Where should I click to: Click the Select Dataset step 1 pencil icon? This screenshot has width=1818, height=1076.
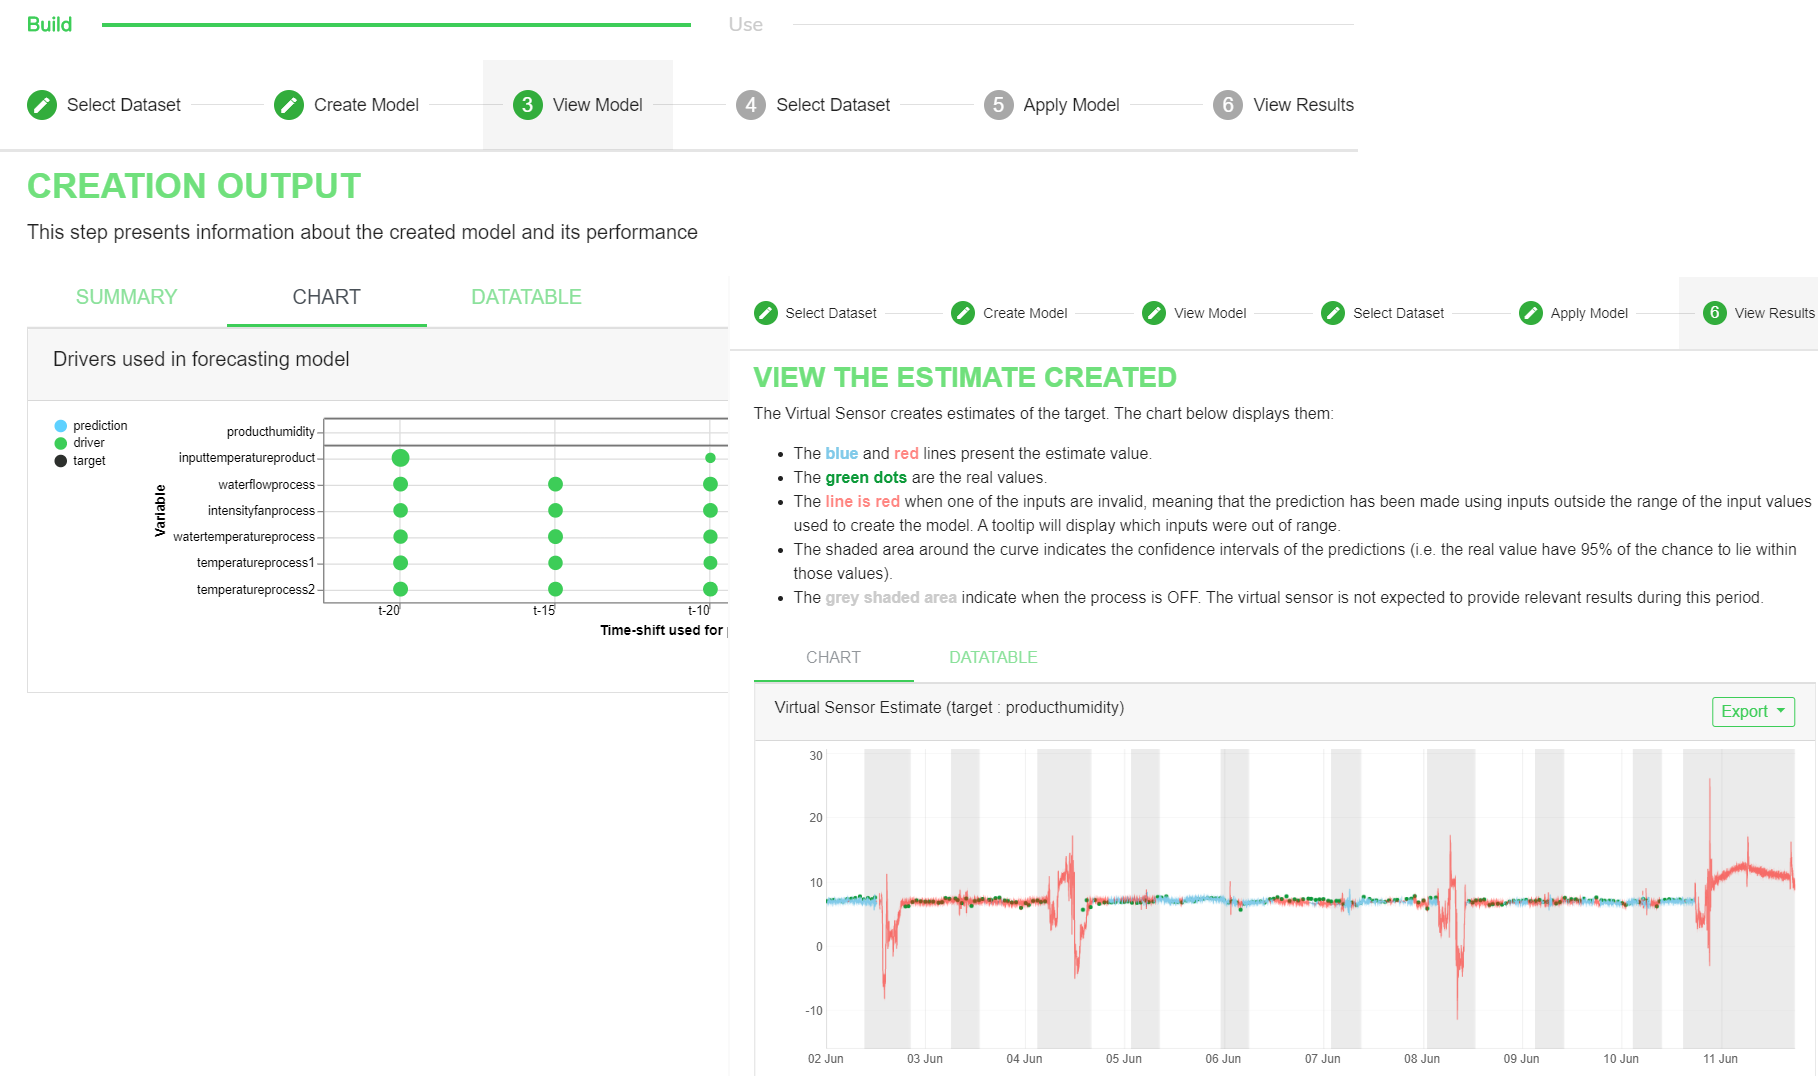42,105
